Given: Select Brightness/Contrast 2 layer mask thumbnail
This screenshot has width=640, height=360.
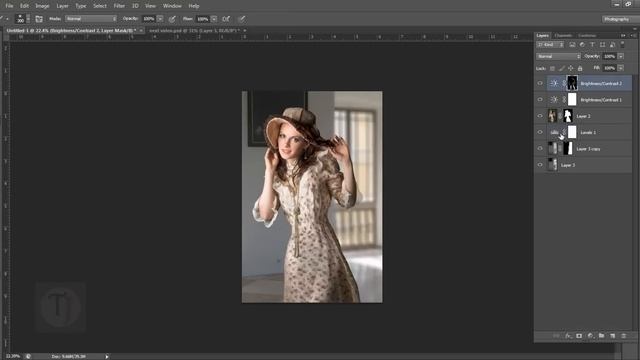Looking at the screenshot, I should (572, 83).
